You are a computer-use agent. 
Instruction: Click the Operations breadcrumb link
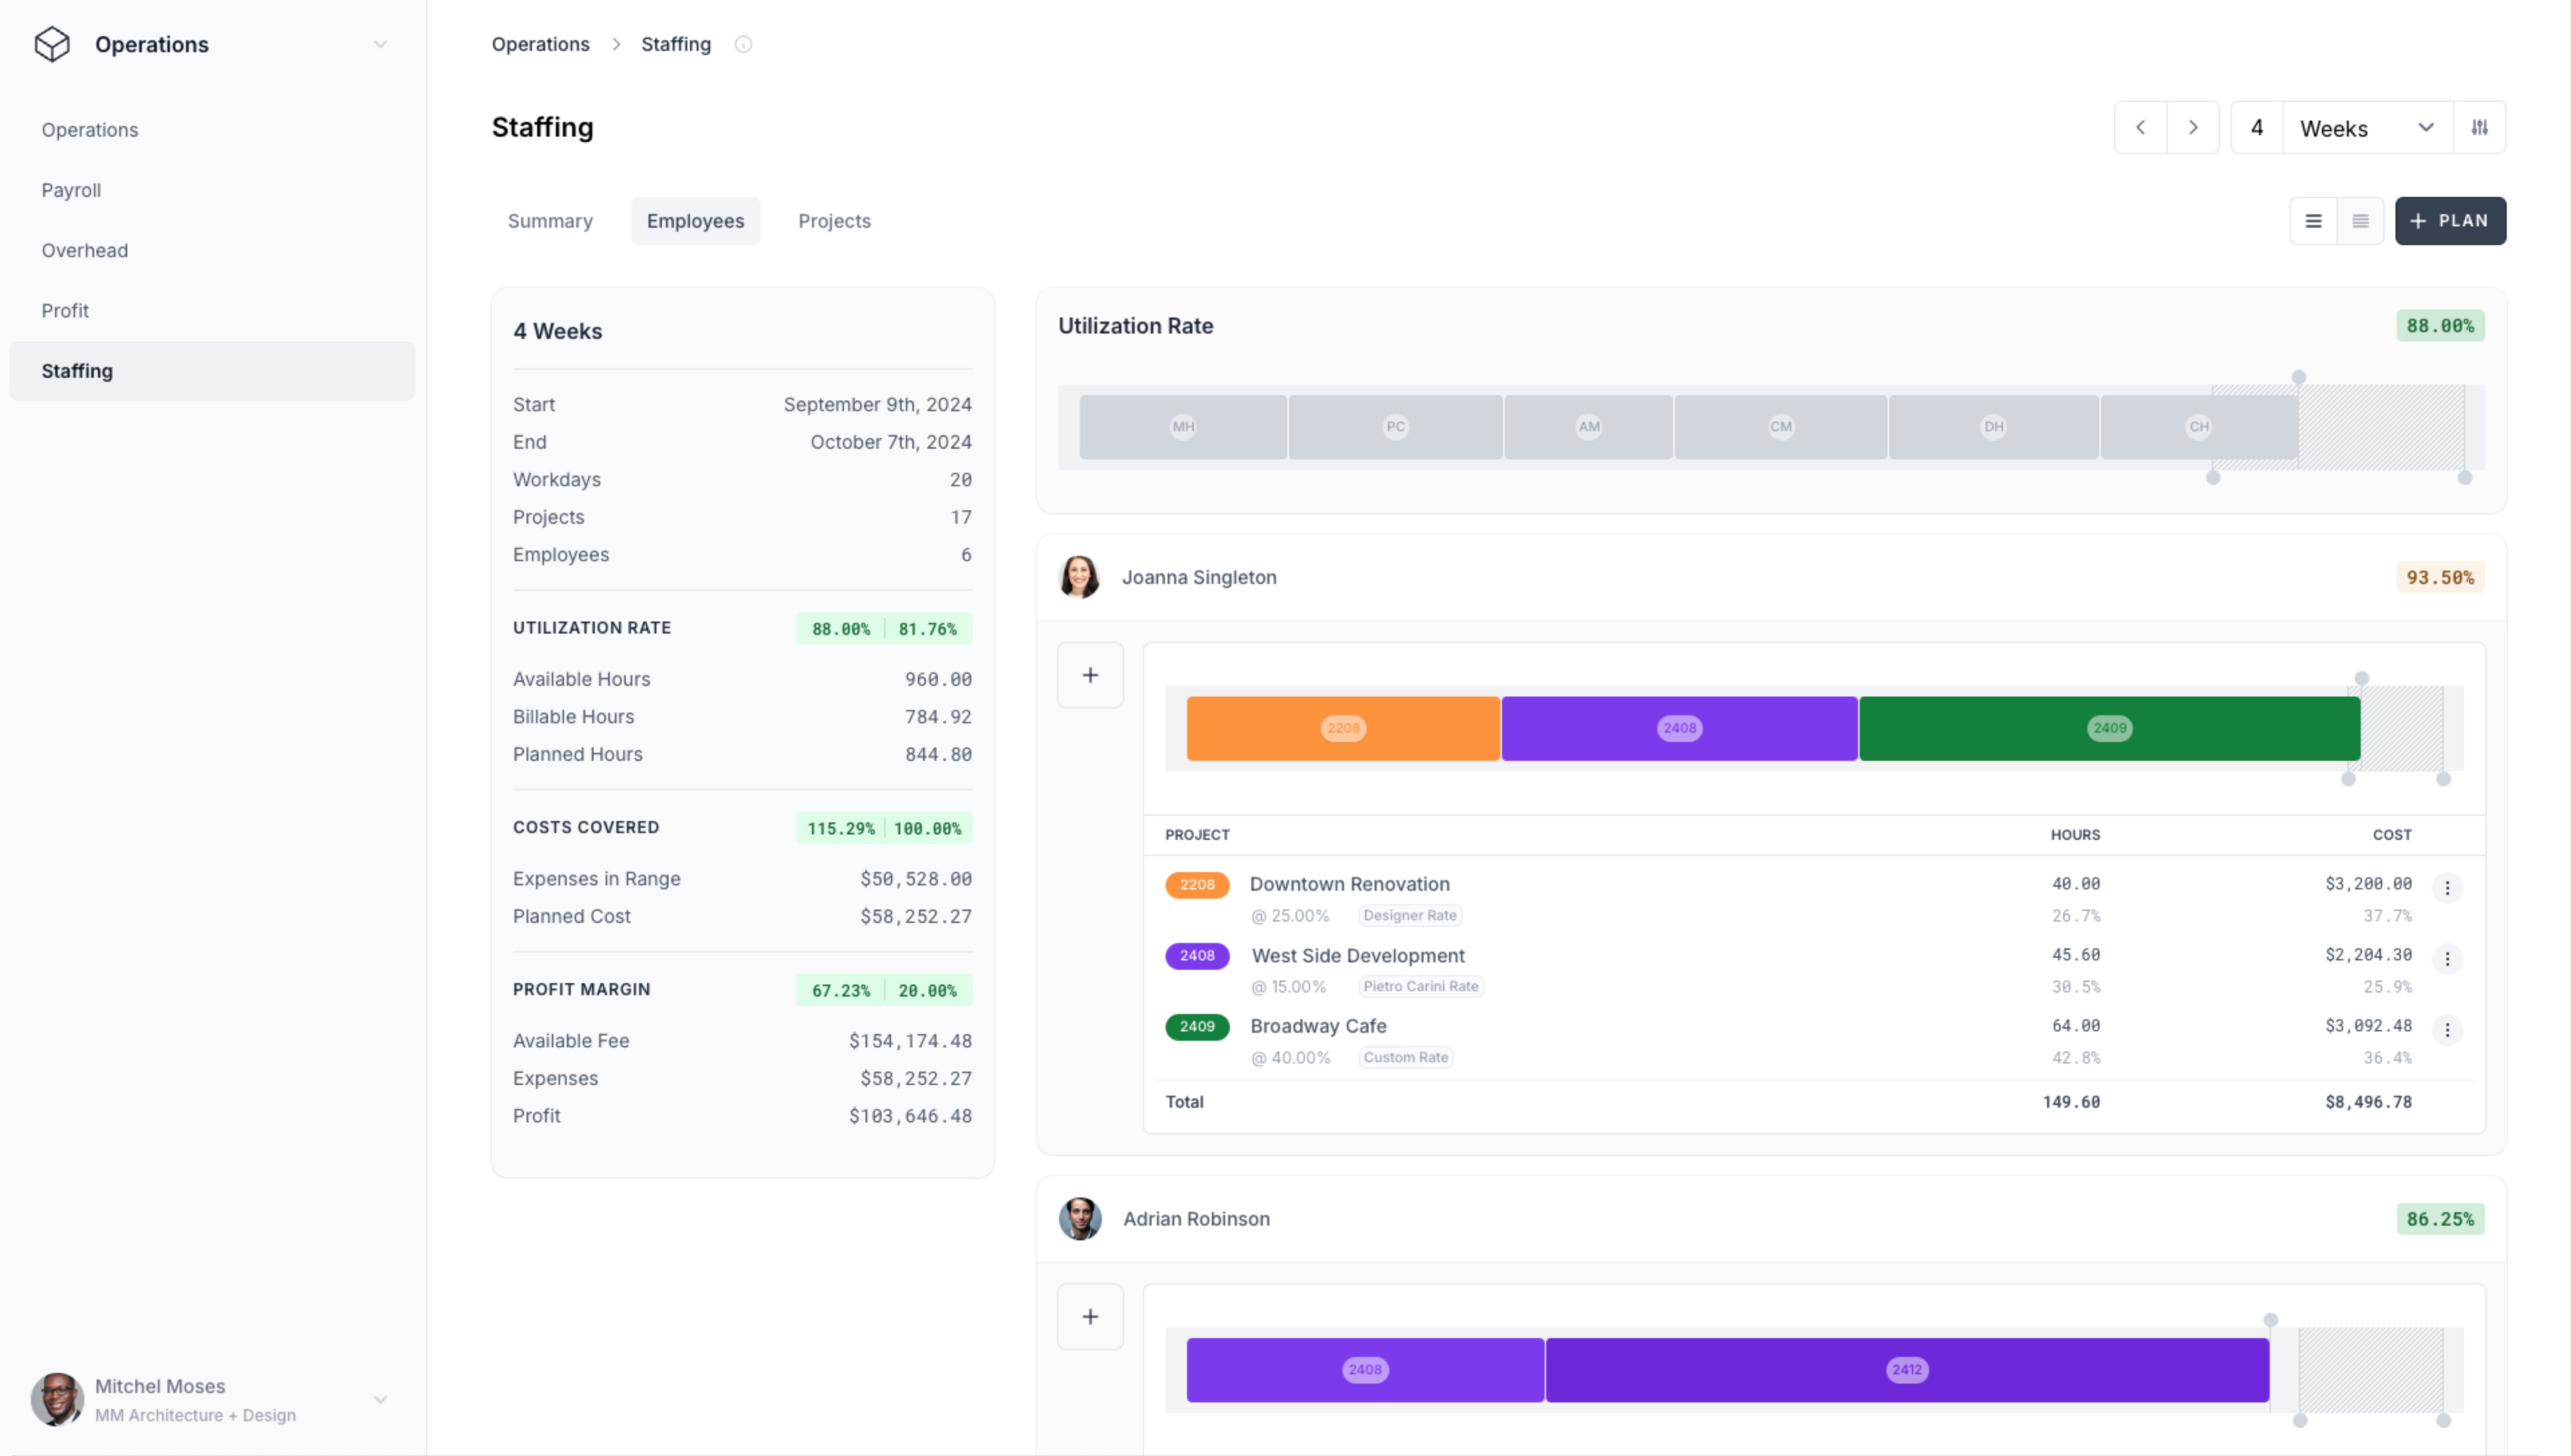point(540,44)
